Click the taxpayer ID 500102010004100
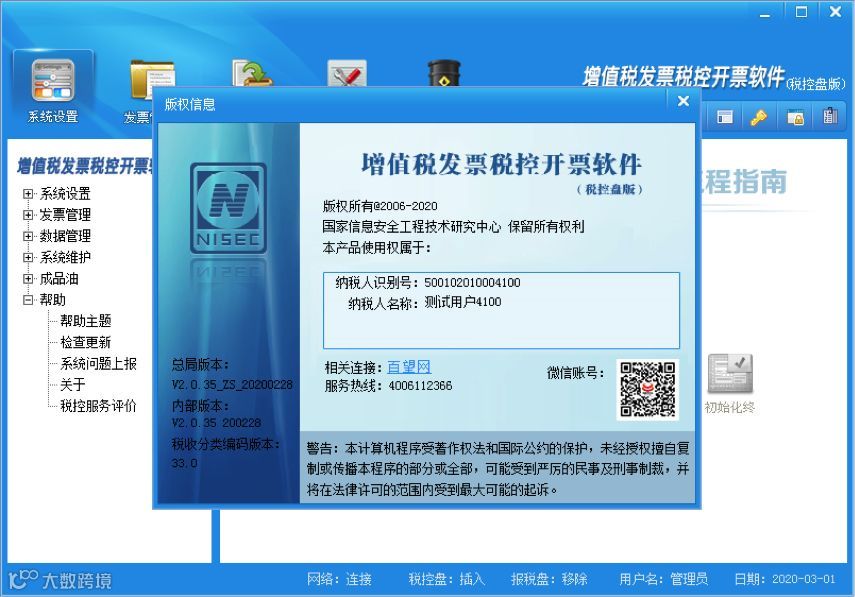Screen dimensions: 855x597 point(472,282)
